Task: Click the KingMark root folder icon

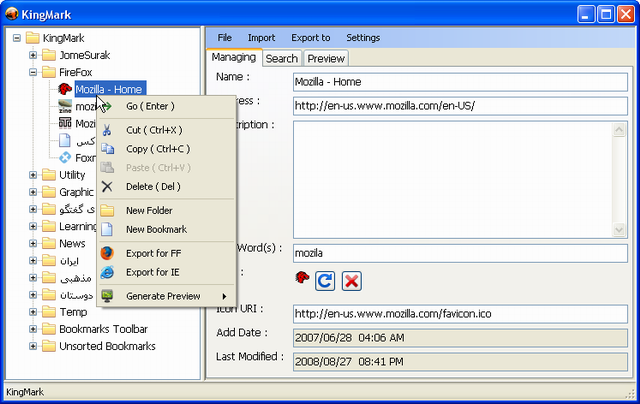Action: click(x=32, y=38)
